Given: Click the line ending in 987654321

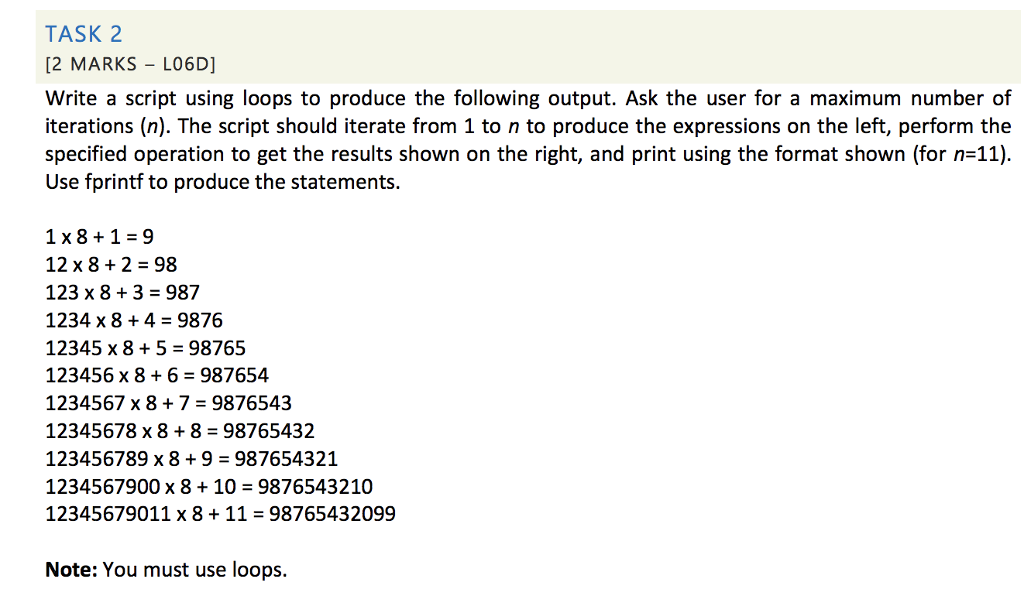Looking at the screenshot, I should 191,458.
